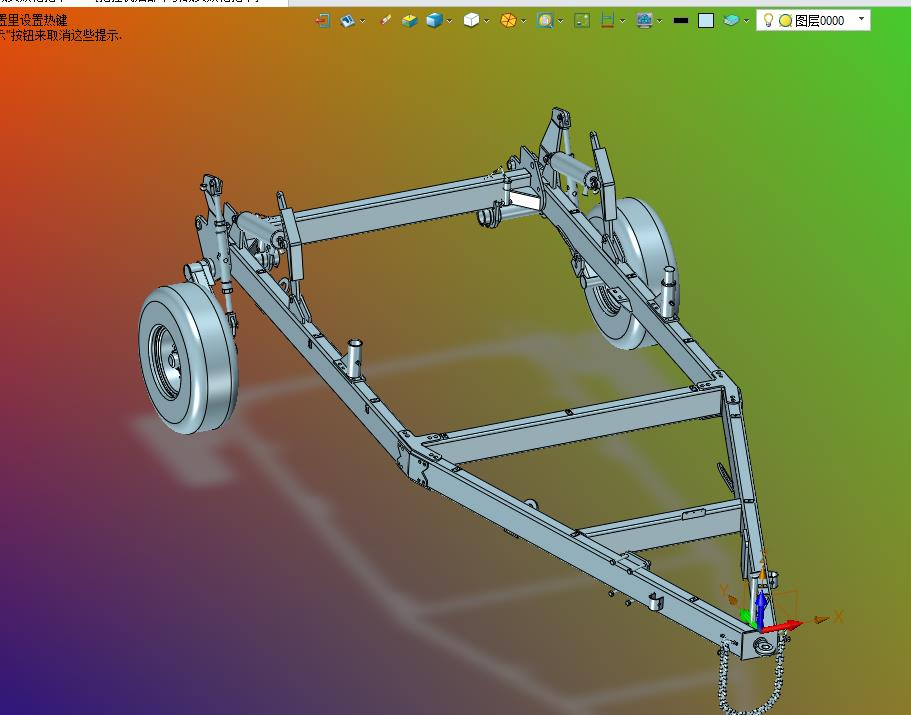Viewport: 911px width, 715px height.
Task: Open the dropdown beside the teal layer icon
Action: (746, 21)
